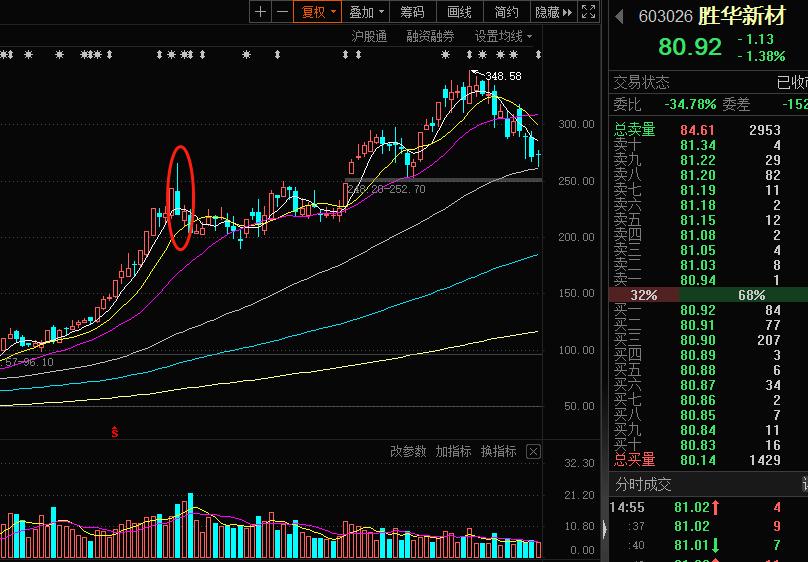
Task: Open the 叠加 overlay dropdown
Action: tap(366, 12)
